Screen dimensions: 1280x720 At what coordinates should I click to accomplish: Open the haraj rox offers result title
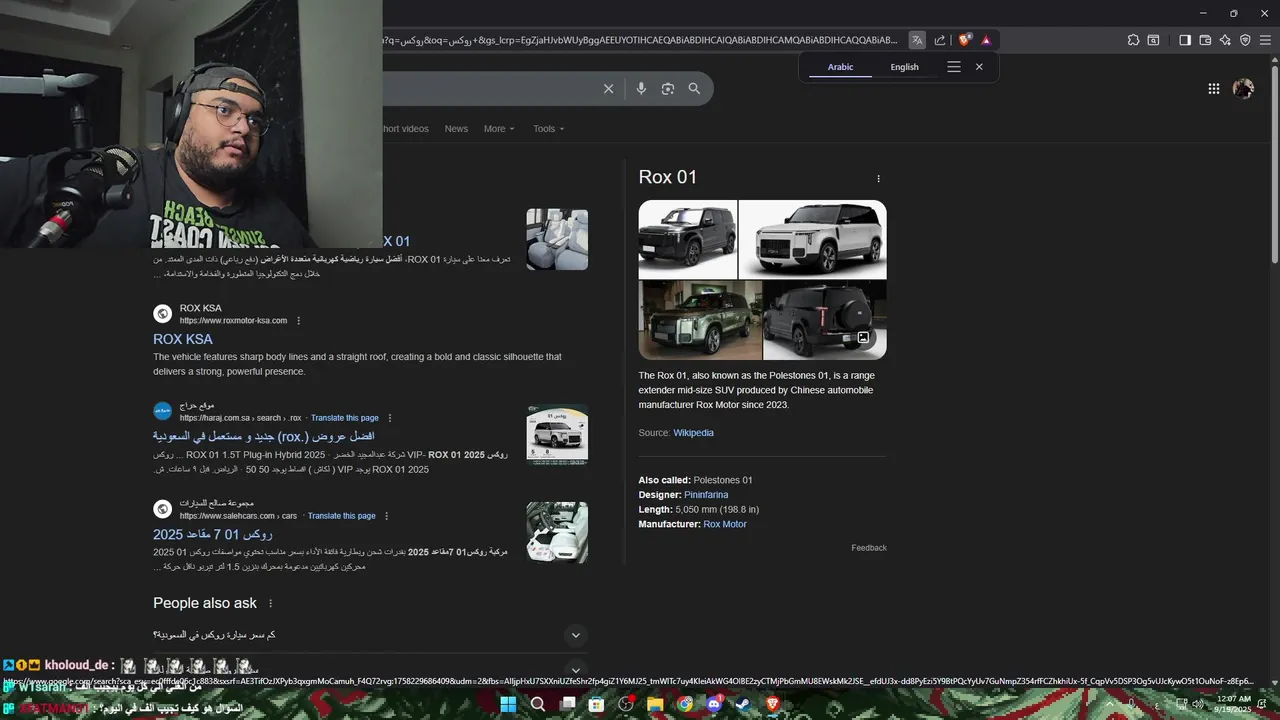(x=264, y=437)
